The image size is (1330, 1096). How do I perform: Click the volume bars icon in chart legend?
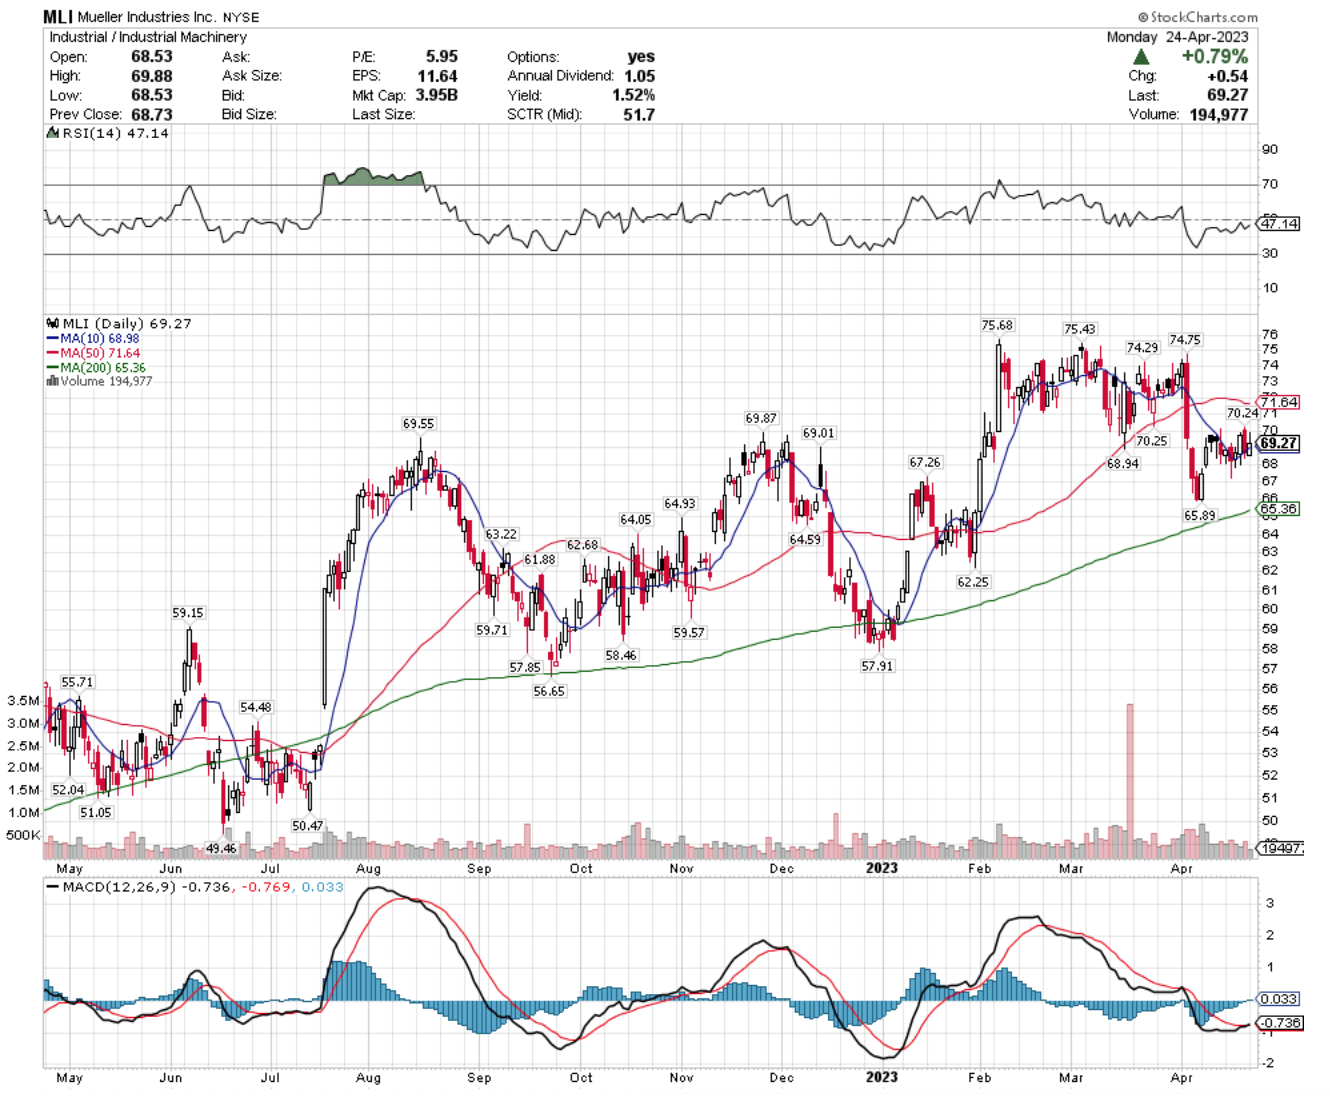52,381
